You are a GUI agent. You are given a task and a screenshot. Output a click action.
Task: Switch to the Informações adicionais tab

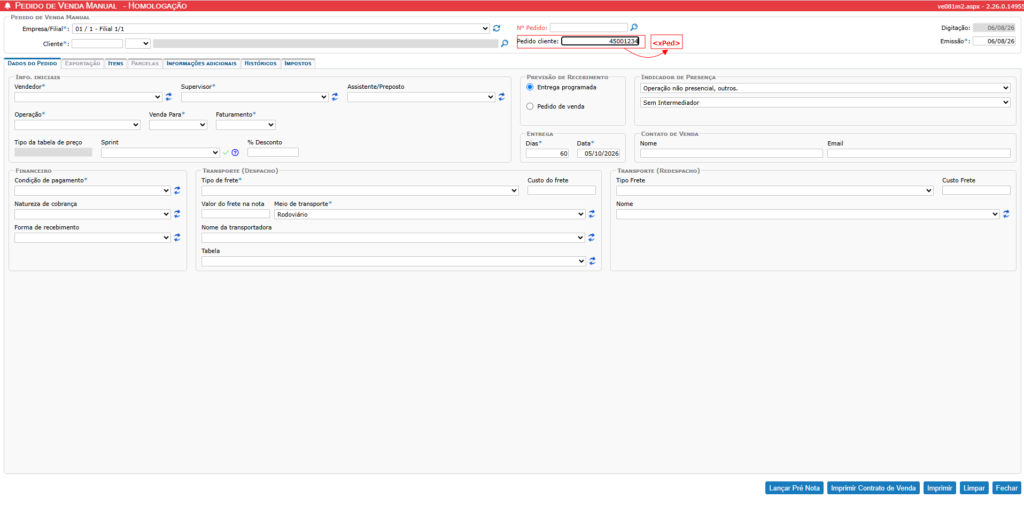[x=201, y=63]
